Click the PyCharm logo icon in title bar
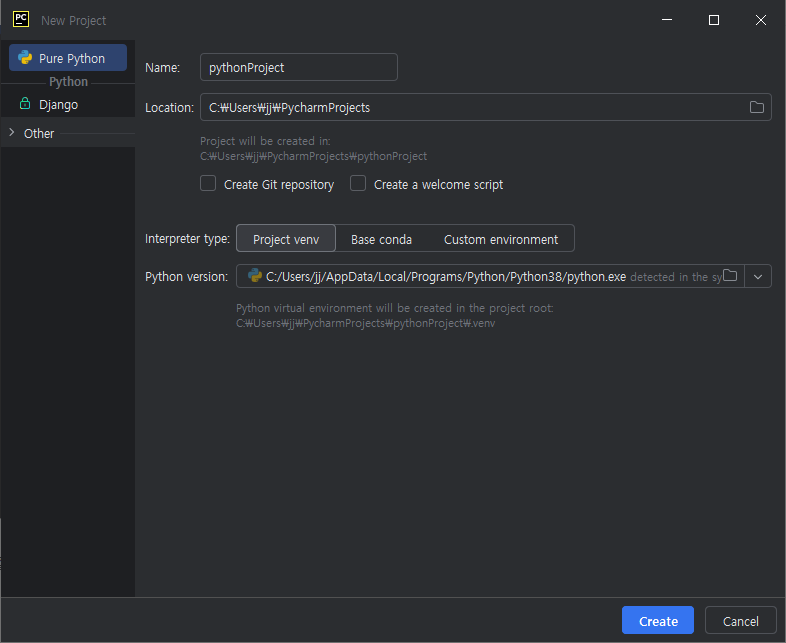Screen dimensions: 786x643 (21, 20)
